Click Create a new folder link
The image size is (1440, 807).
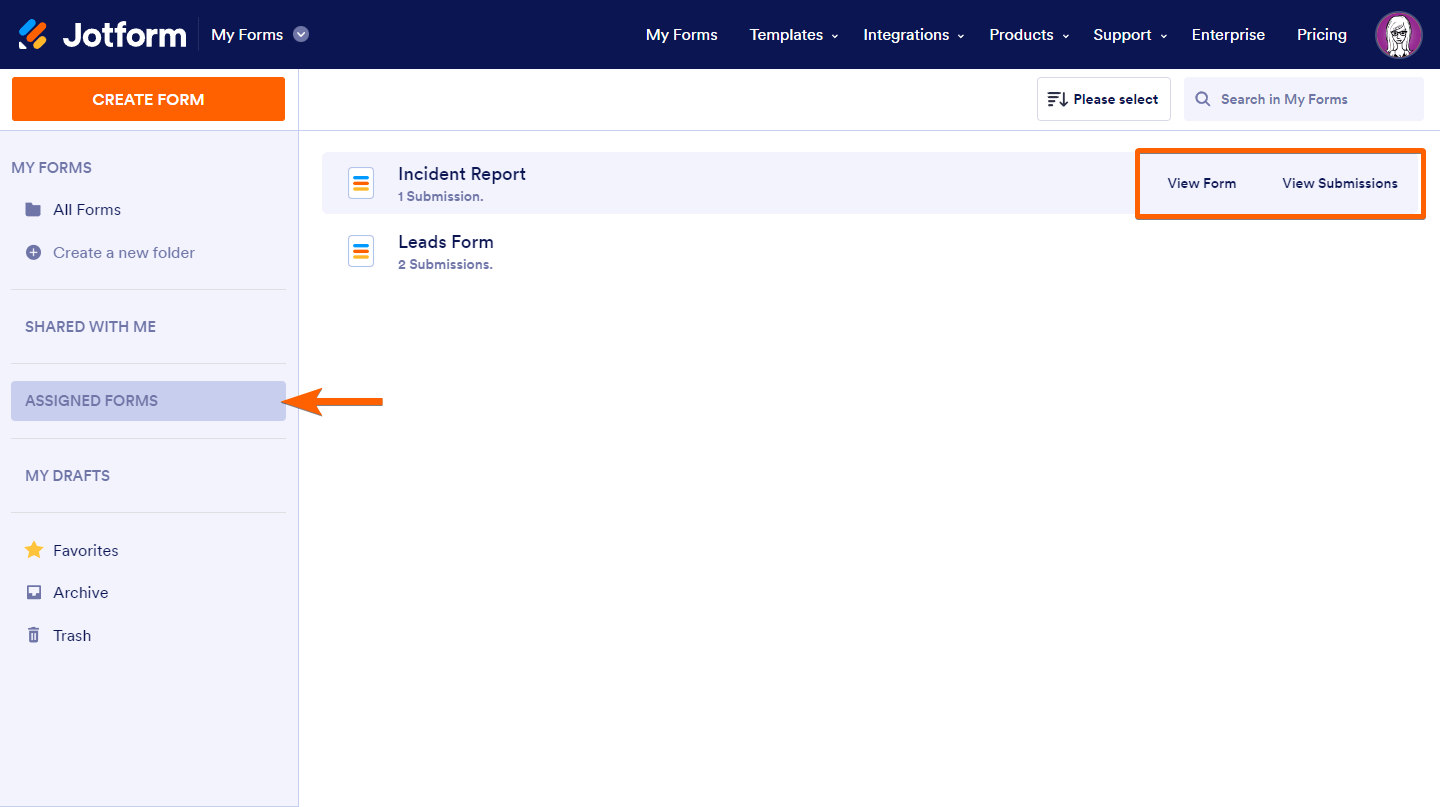point(124,252)
